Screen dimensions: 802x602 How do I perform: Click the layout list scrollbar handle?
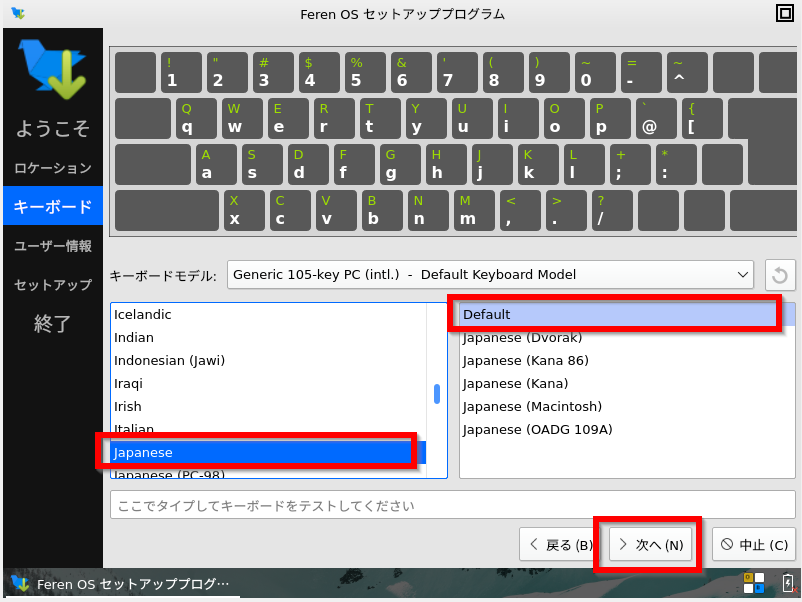pos(437,394)
